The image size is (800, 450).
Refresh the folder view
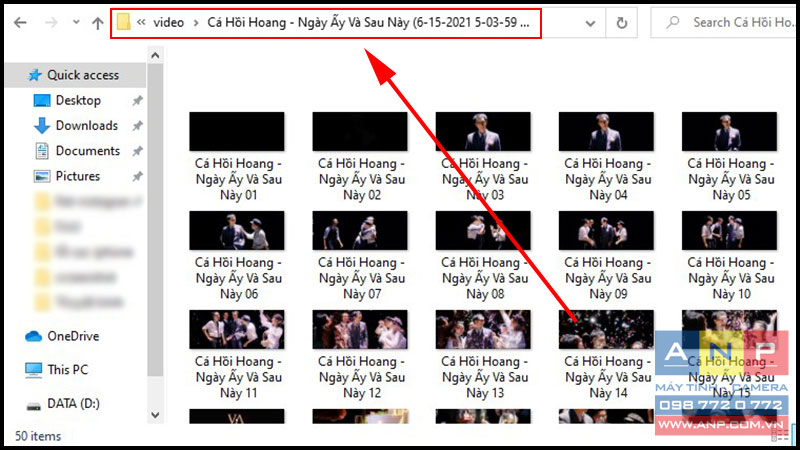tap(621, 23)
